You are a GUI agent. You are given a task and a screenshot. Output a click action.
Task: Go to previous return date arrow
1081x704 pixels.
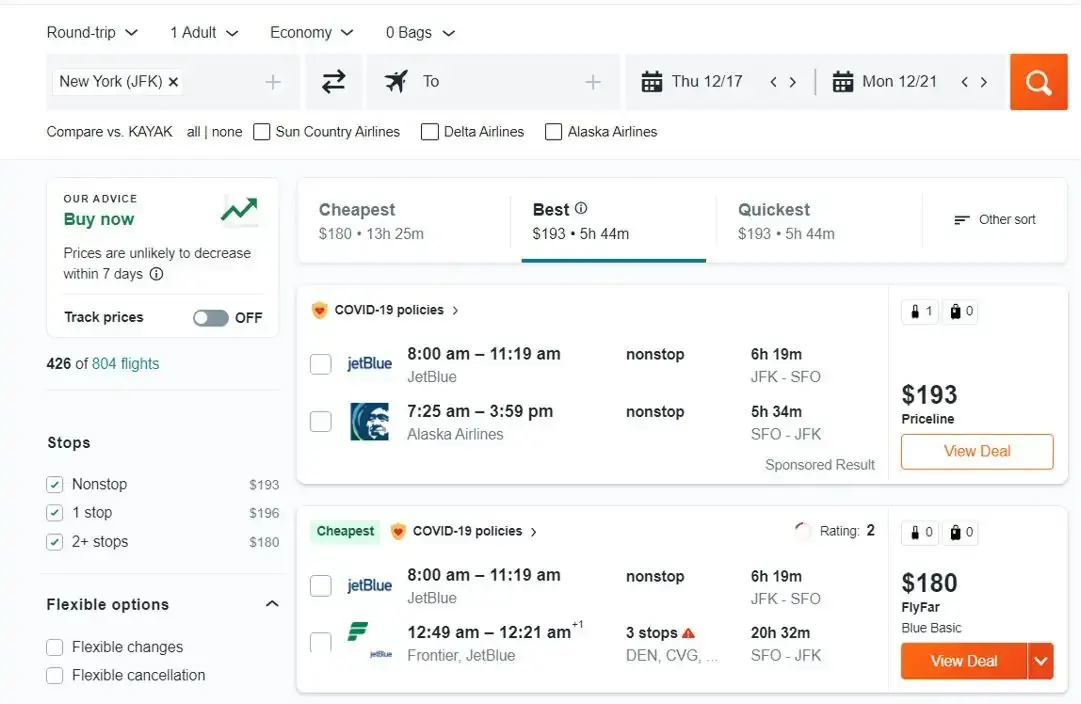964,82
